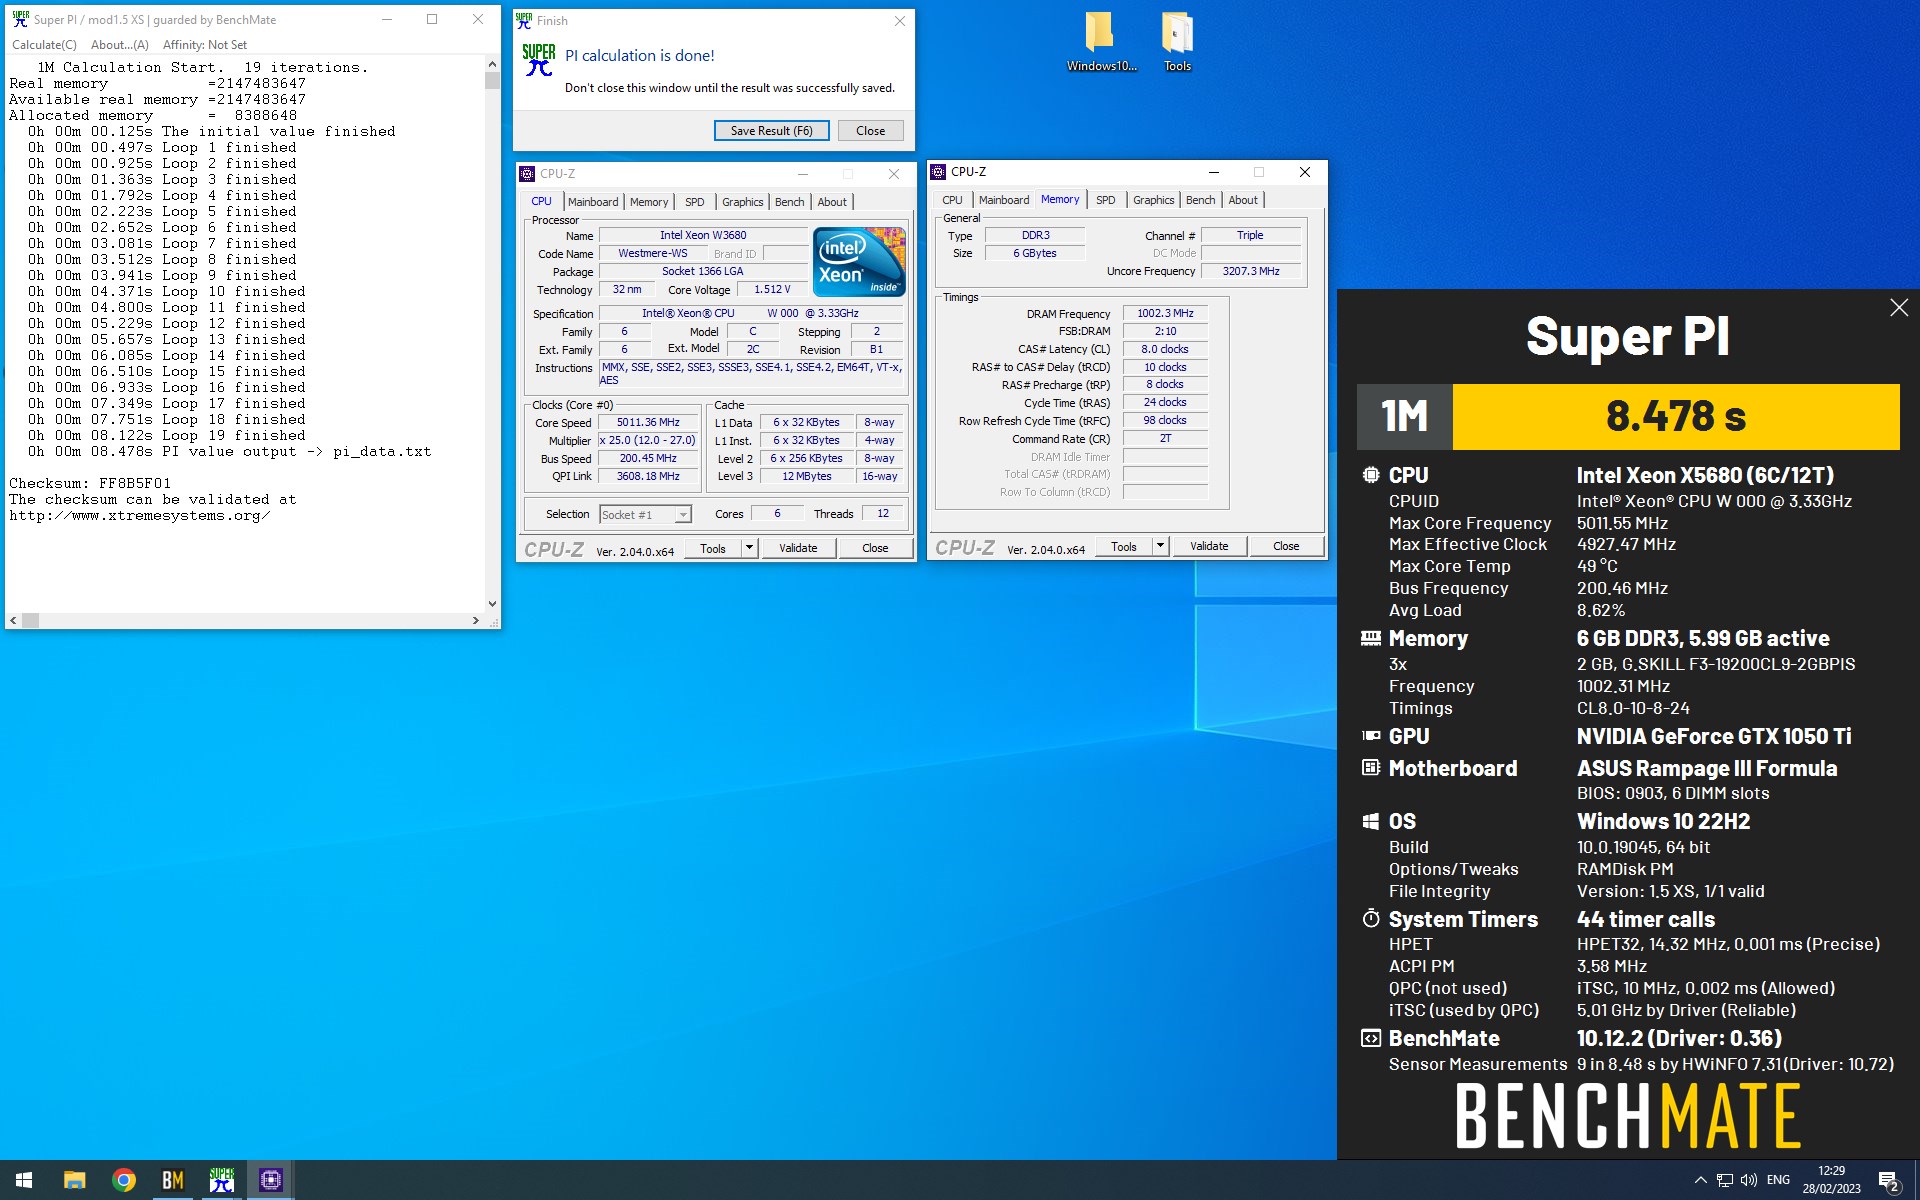1920x1200 pixels.
Task: Click Close button in right CPU-Z
Action: click(1286, 546)
